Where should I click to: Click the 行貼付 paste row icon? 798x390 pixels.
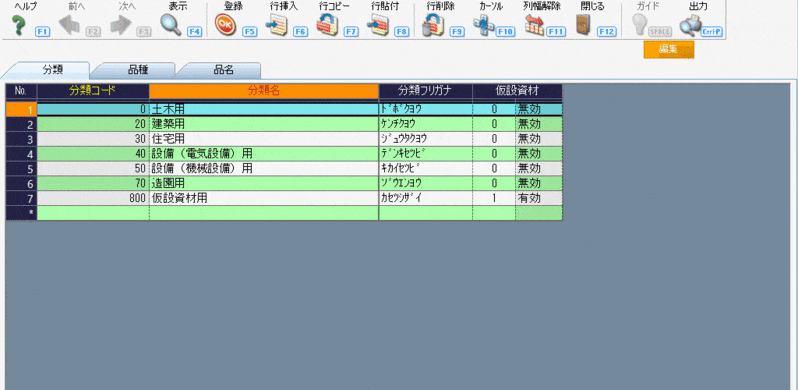coord(378,25)
